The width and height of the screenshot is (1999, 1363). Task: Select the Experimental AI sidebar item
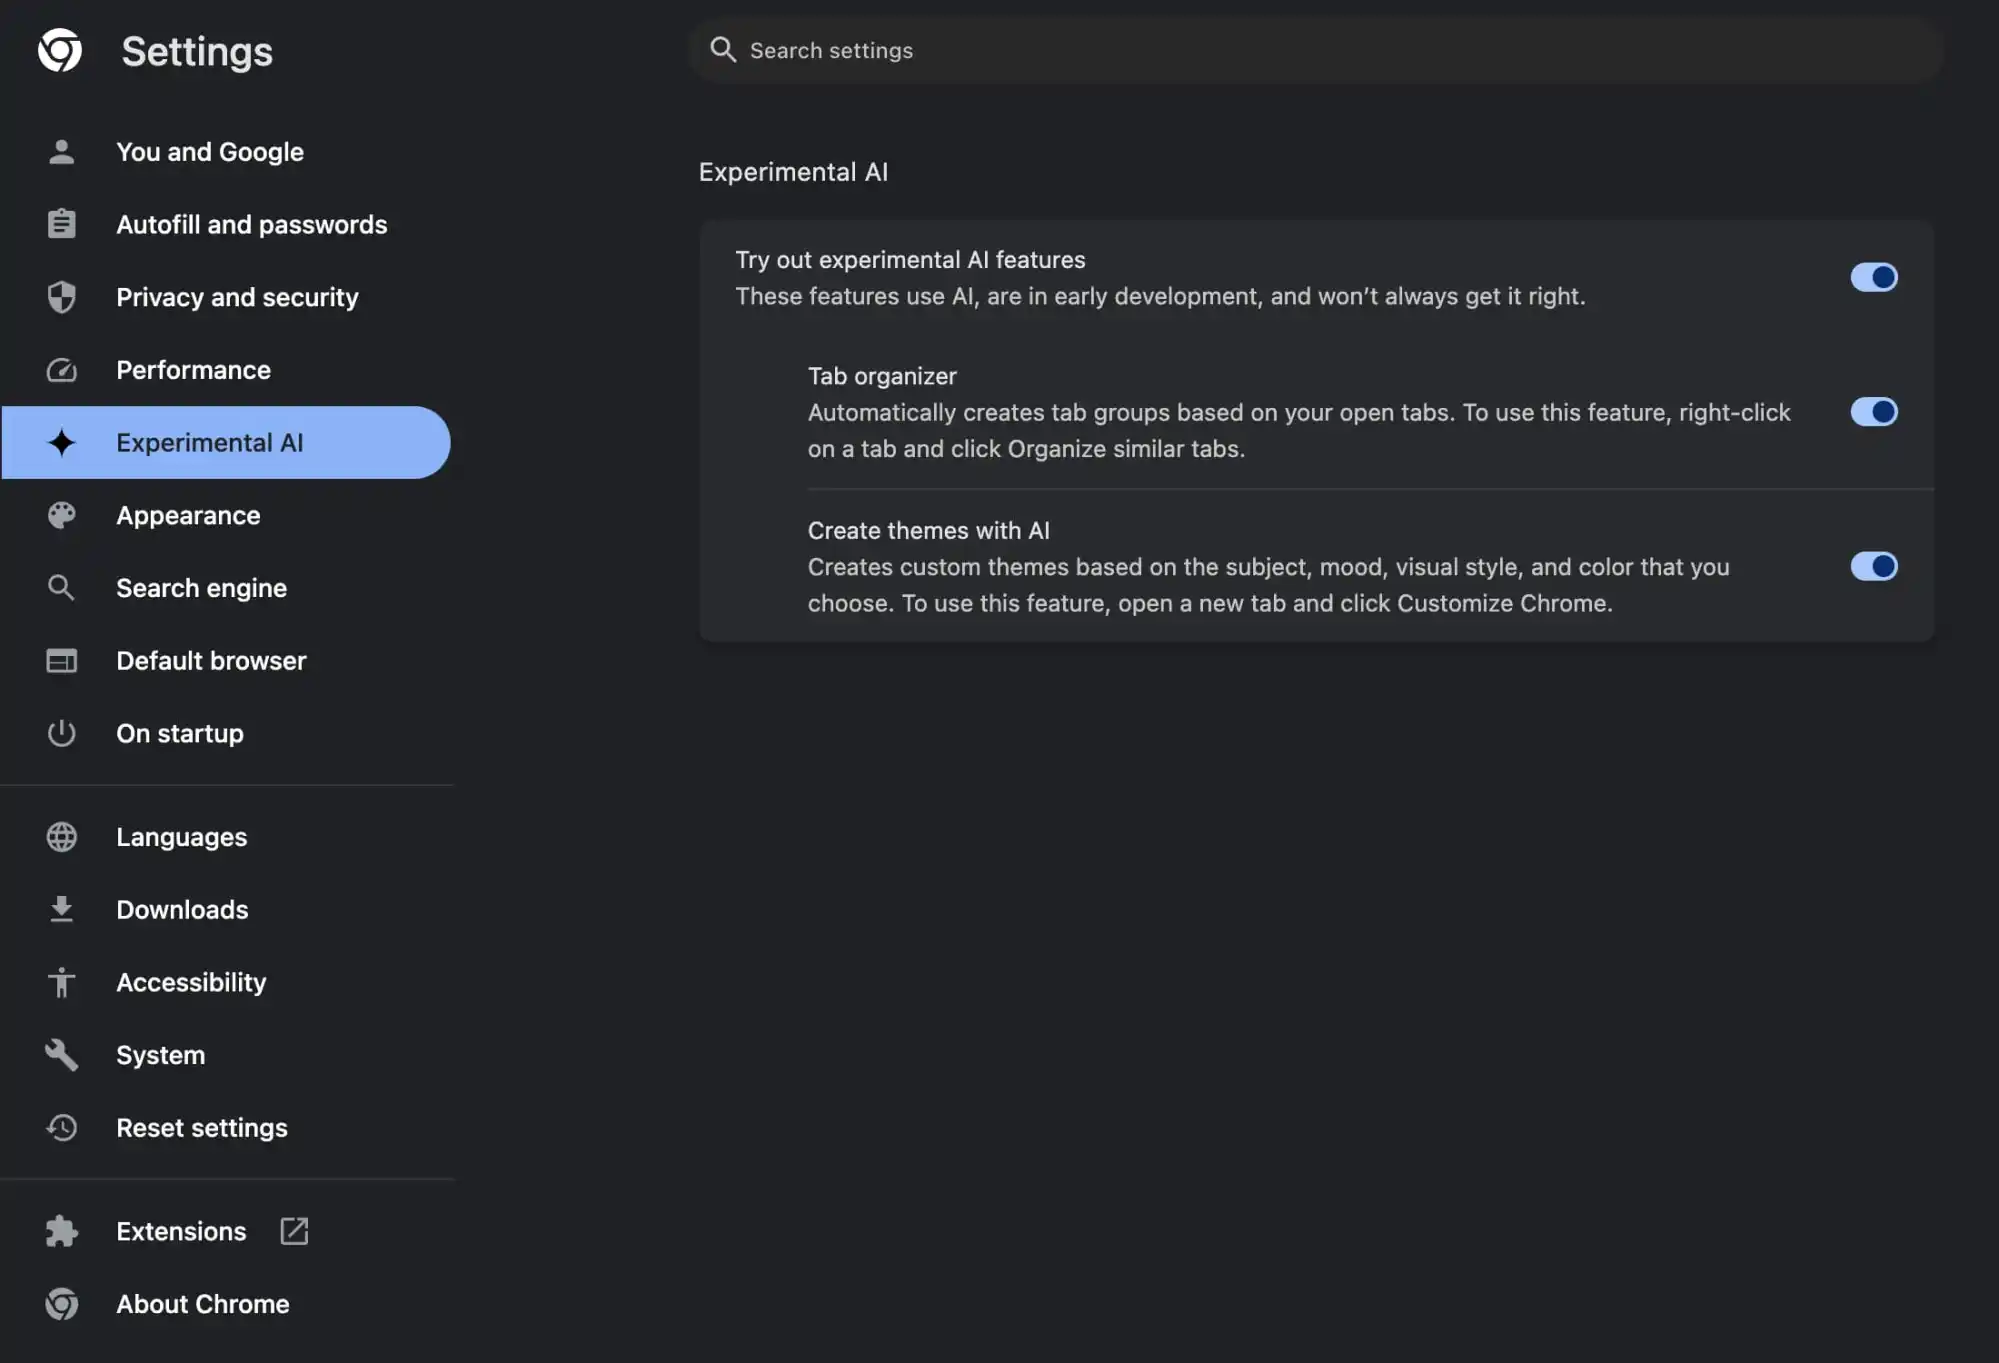(x=226, y=442)
